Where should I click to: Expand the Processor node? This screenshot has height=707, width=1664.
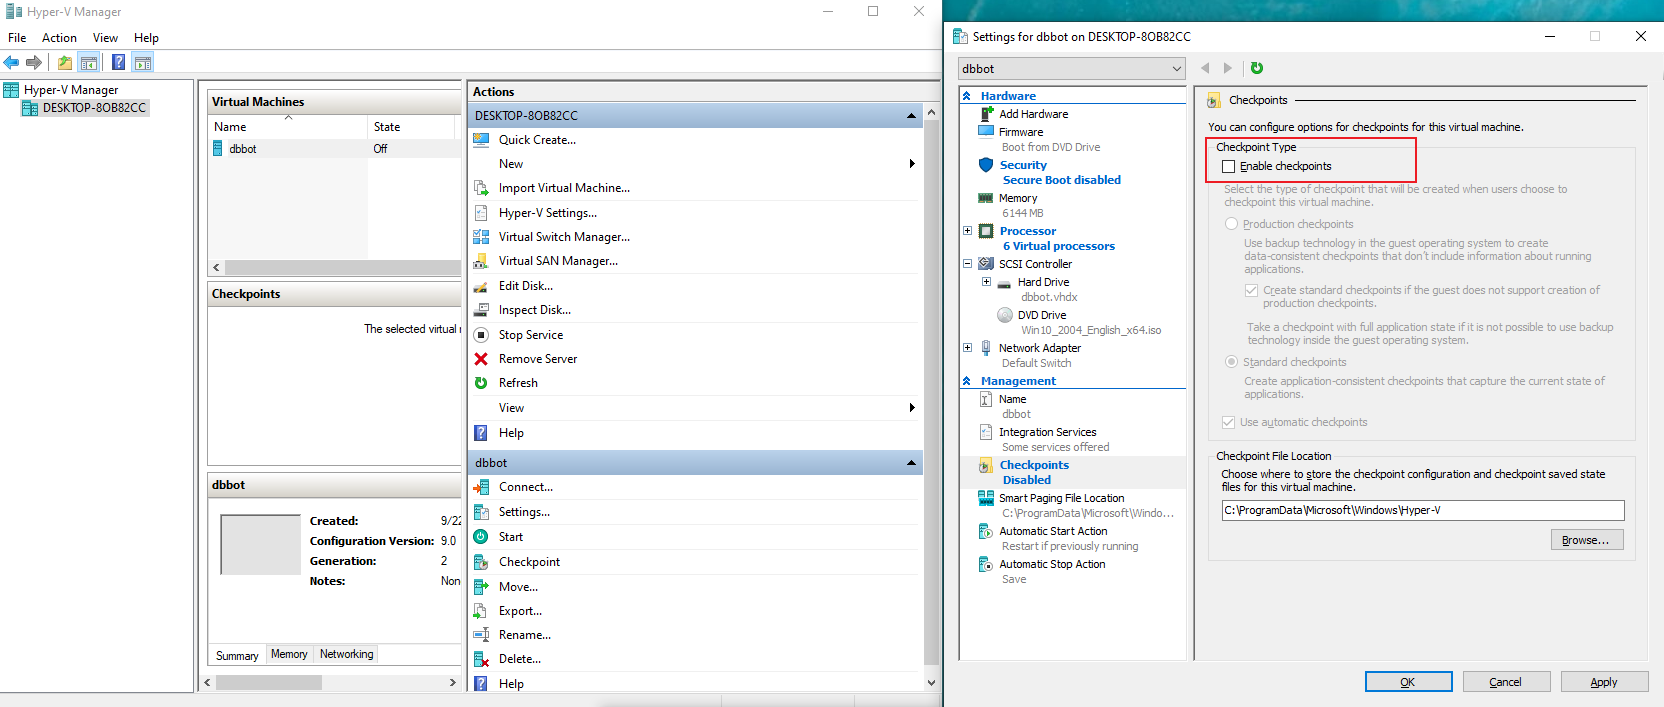pos(967,231)
